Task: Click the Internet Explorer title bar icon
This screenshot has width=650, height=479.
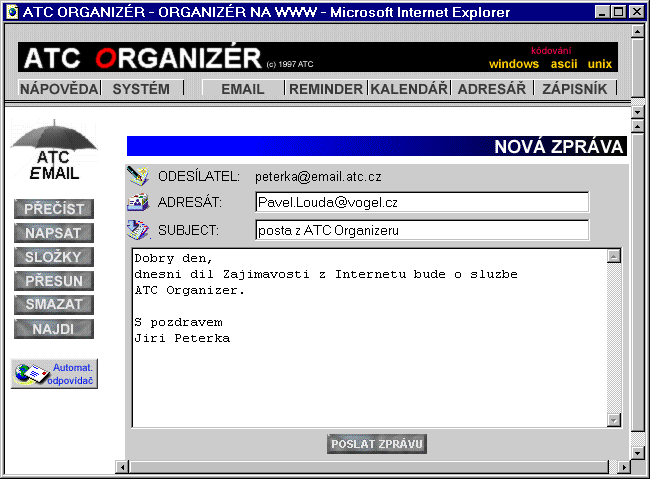Action: 12,12
